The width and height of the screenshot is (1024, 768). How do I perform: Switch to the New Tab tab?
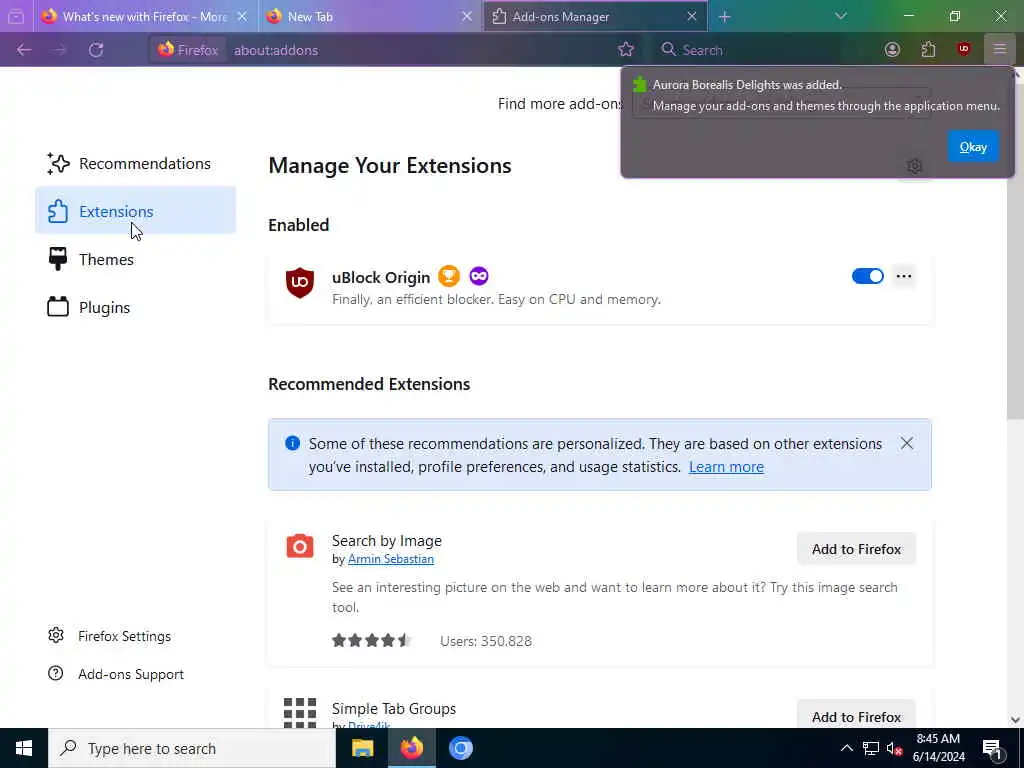click(x=370, y=17)
